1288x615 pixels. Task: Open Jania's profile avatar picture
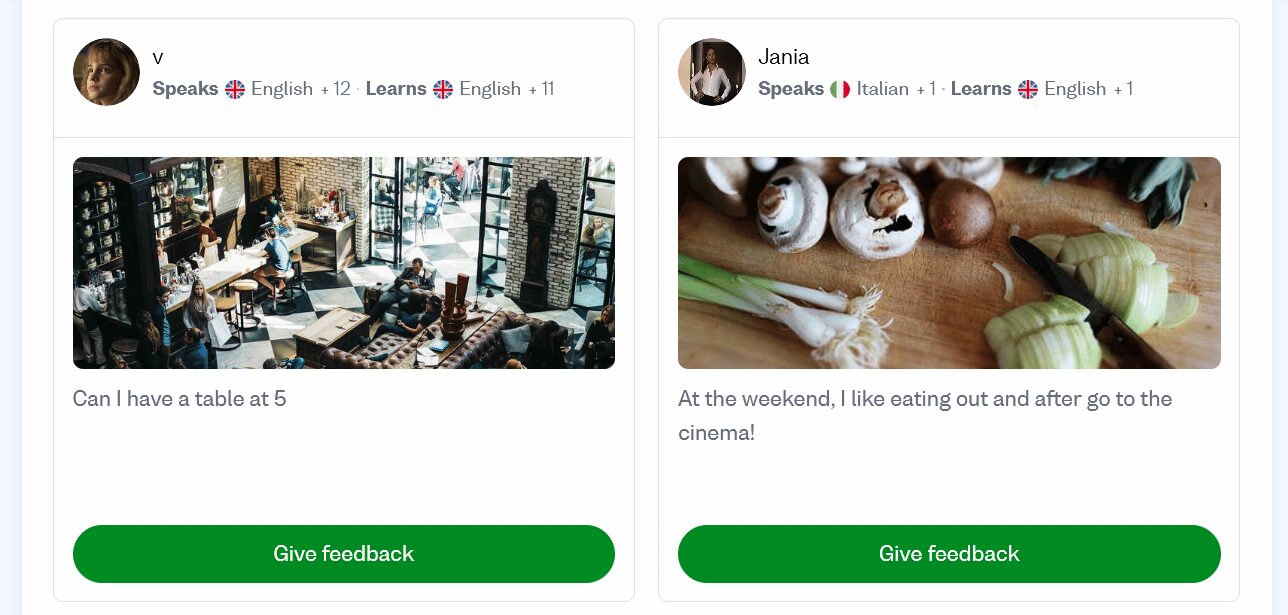point(711,72)
